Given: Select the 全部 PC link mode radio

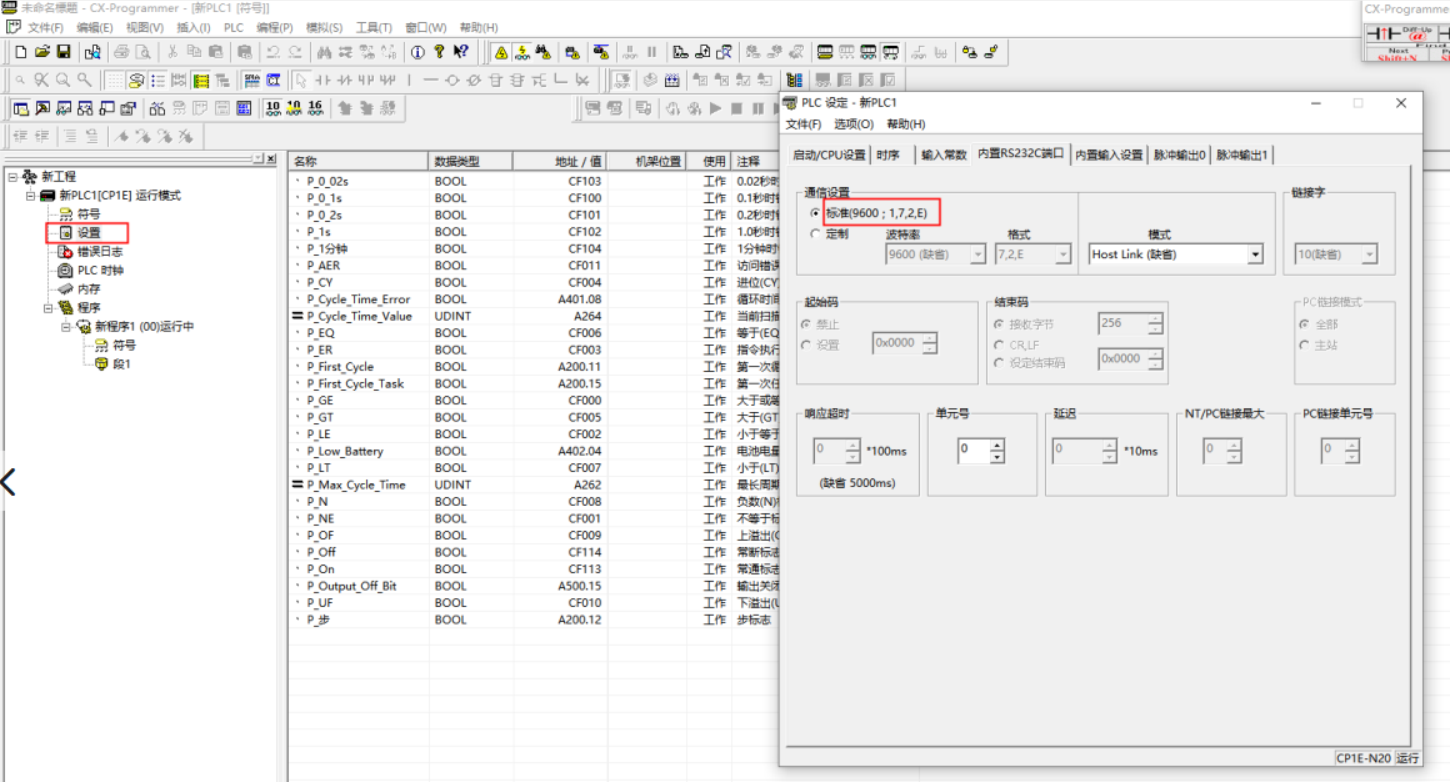Looking at the screenshot, I should point(1304,325).
